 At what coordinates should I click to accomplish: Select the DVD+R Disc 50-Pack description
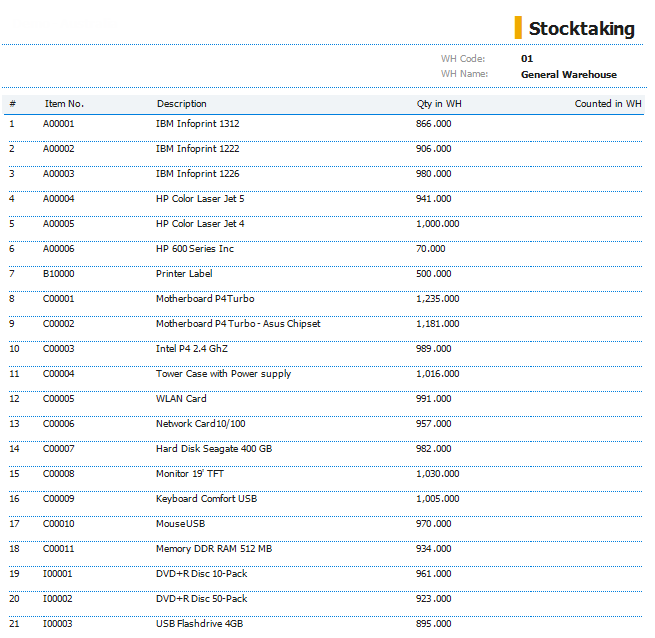[201, 599]
